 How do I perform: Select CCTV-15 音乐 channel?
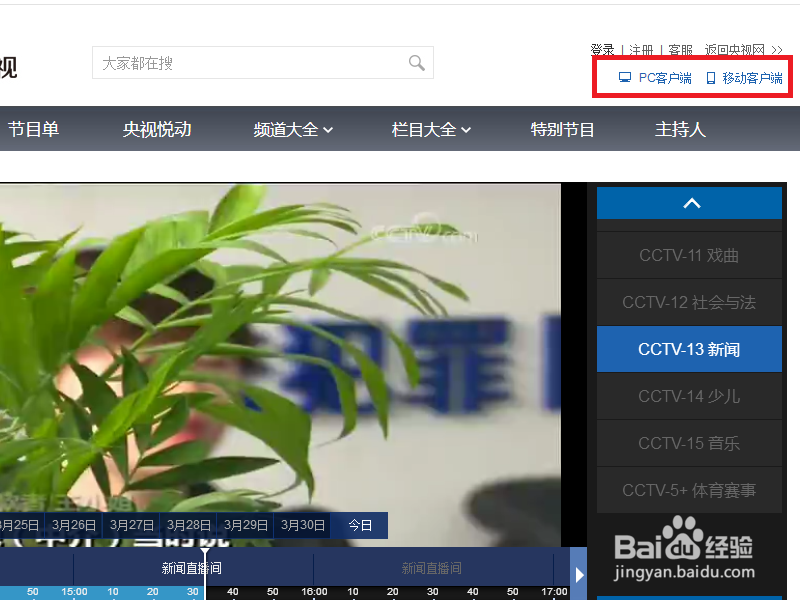pos(689,443)
